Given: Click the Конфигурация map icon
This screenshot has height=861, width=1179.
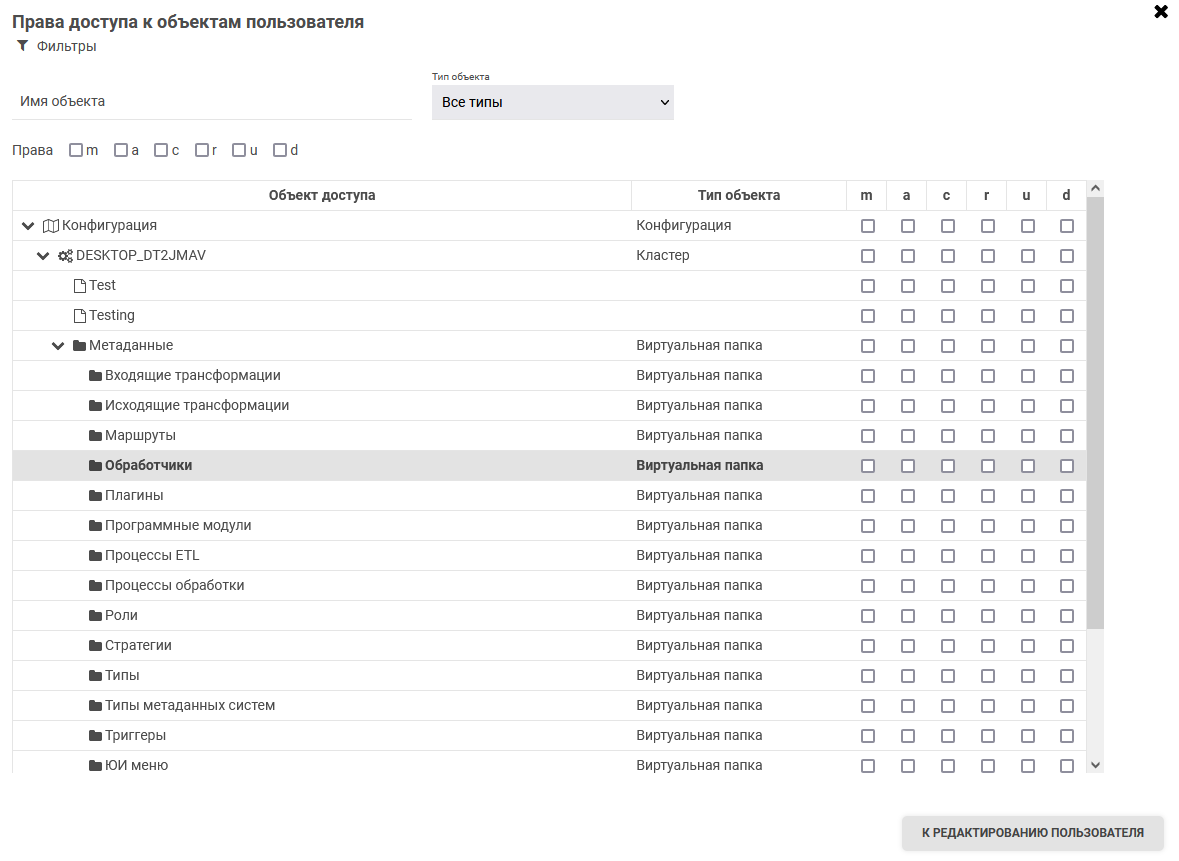Looking at the screenshot, I should point(51,226).
